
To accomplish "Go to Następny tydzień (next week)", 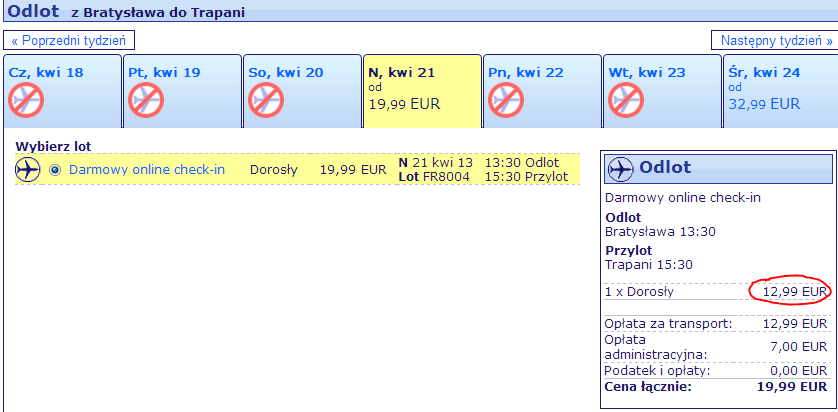I will coord(777,40).
